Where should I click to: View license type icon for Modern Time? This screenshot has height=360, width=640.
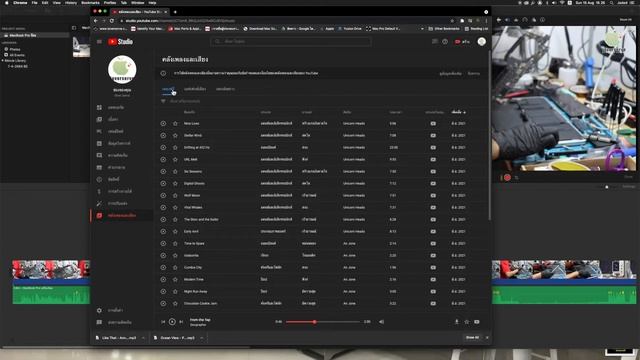click(x=433, y=279)
